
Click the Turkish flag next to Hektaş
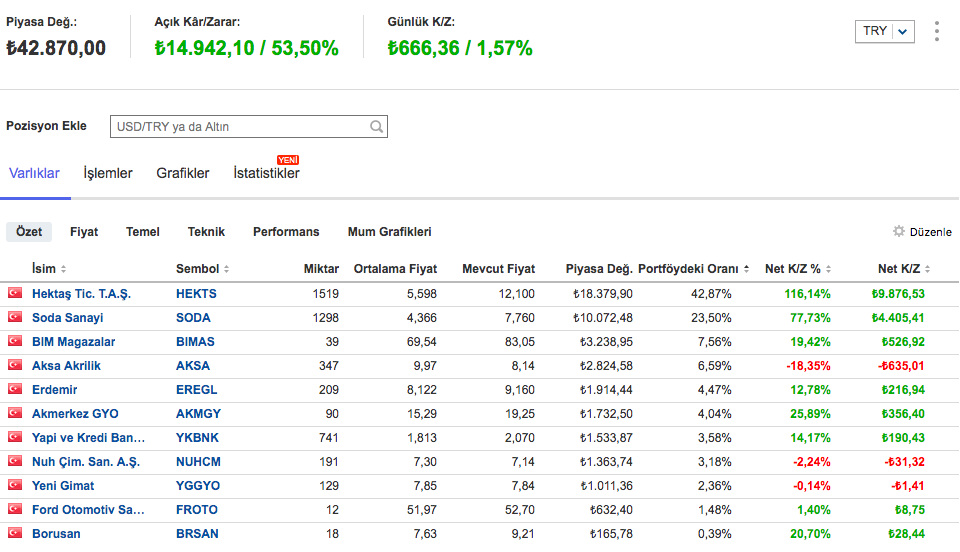click(15, 293)
